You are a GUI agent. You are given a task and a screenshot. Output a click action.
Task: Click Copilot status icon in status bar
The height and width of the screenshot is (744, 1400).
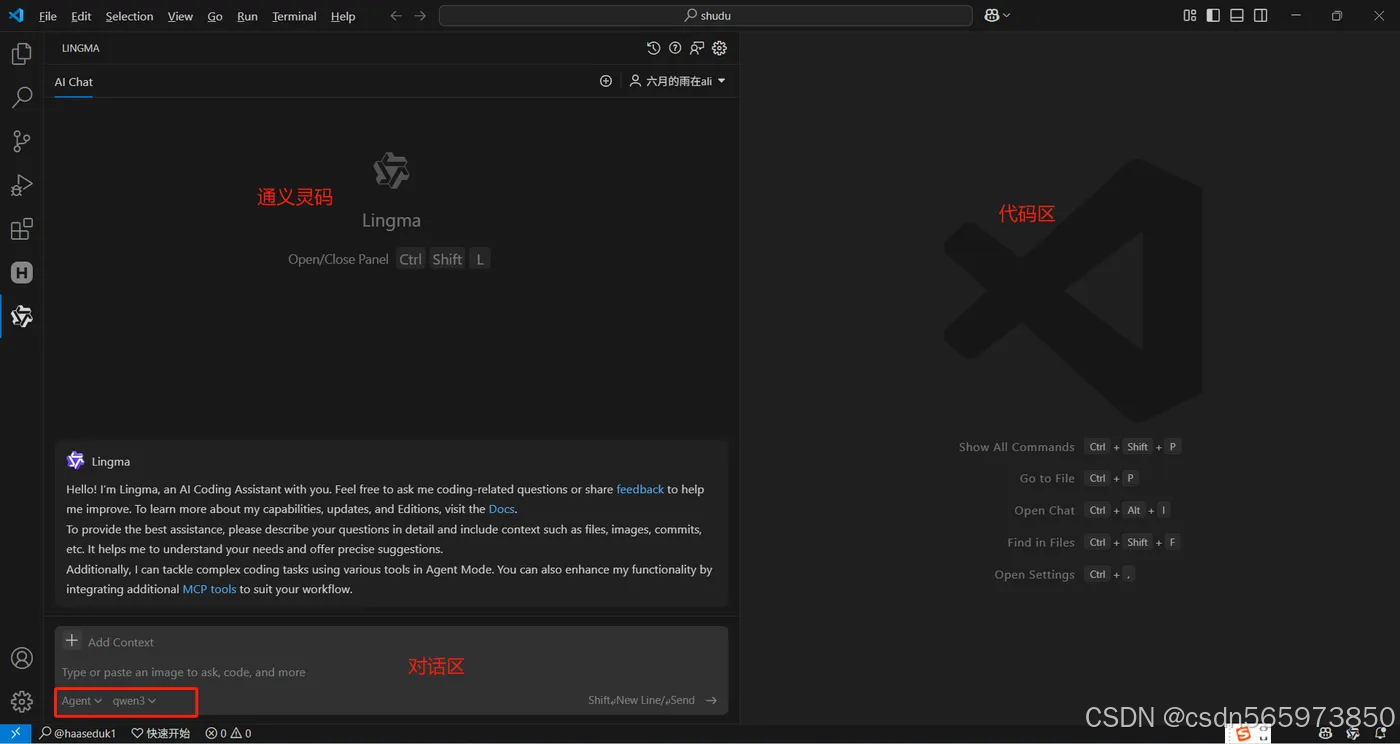pos(1325,733)
